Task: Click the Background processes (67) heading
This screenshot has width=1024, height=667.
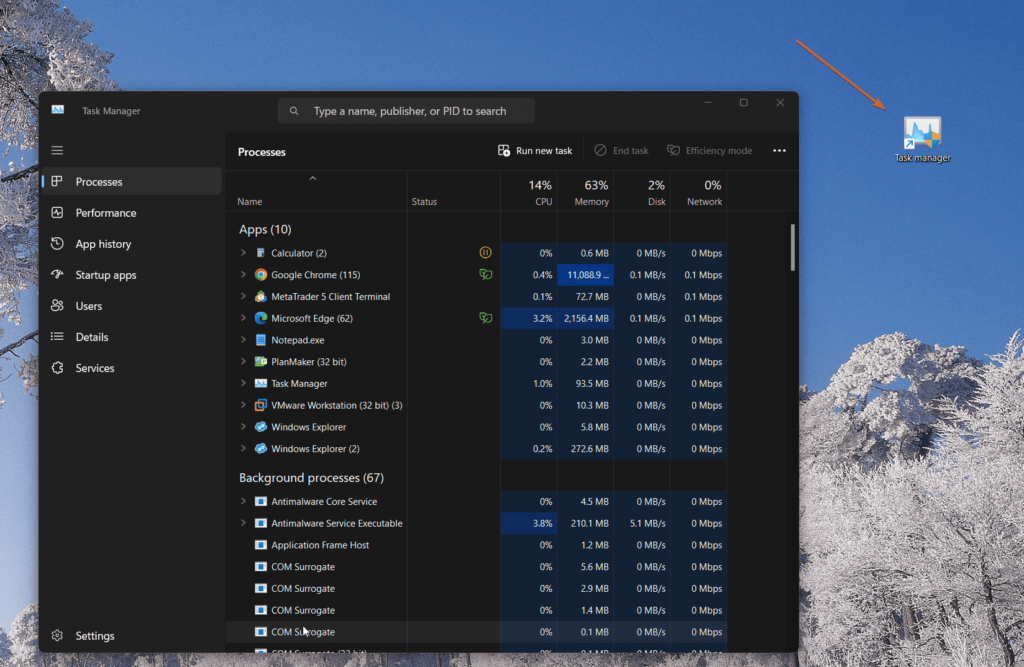Action: coord(312,478)
